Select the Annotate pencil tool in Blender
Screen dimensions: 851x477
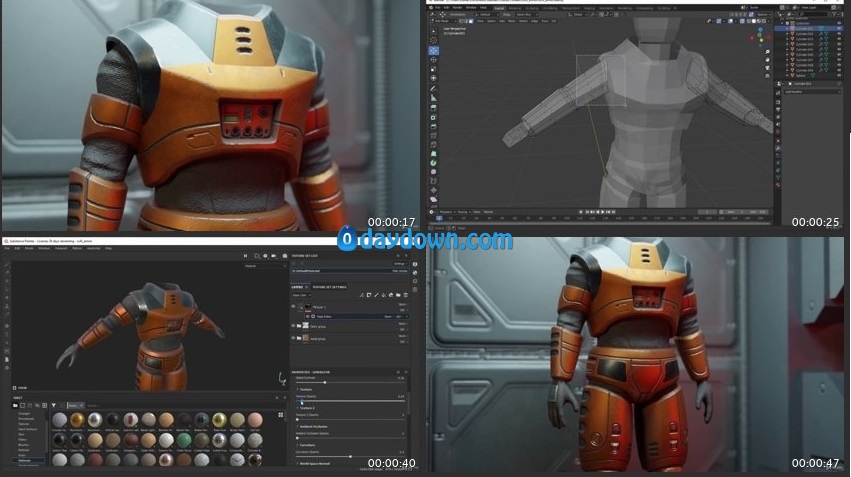click(434, 88)
